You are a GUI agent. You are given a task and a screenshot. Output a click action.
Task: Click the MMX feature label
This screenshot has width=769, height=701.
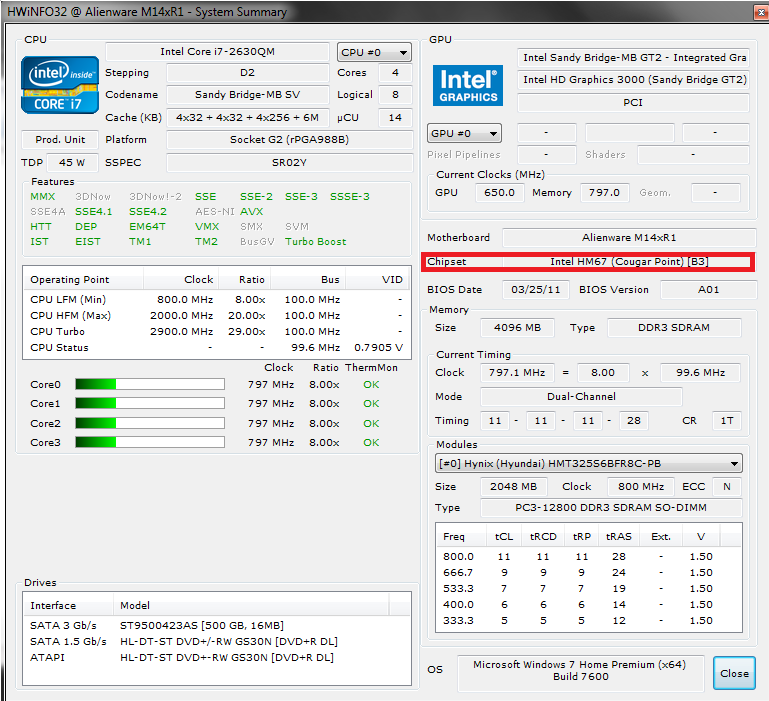[x=43, y=197]
